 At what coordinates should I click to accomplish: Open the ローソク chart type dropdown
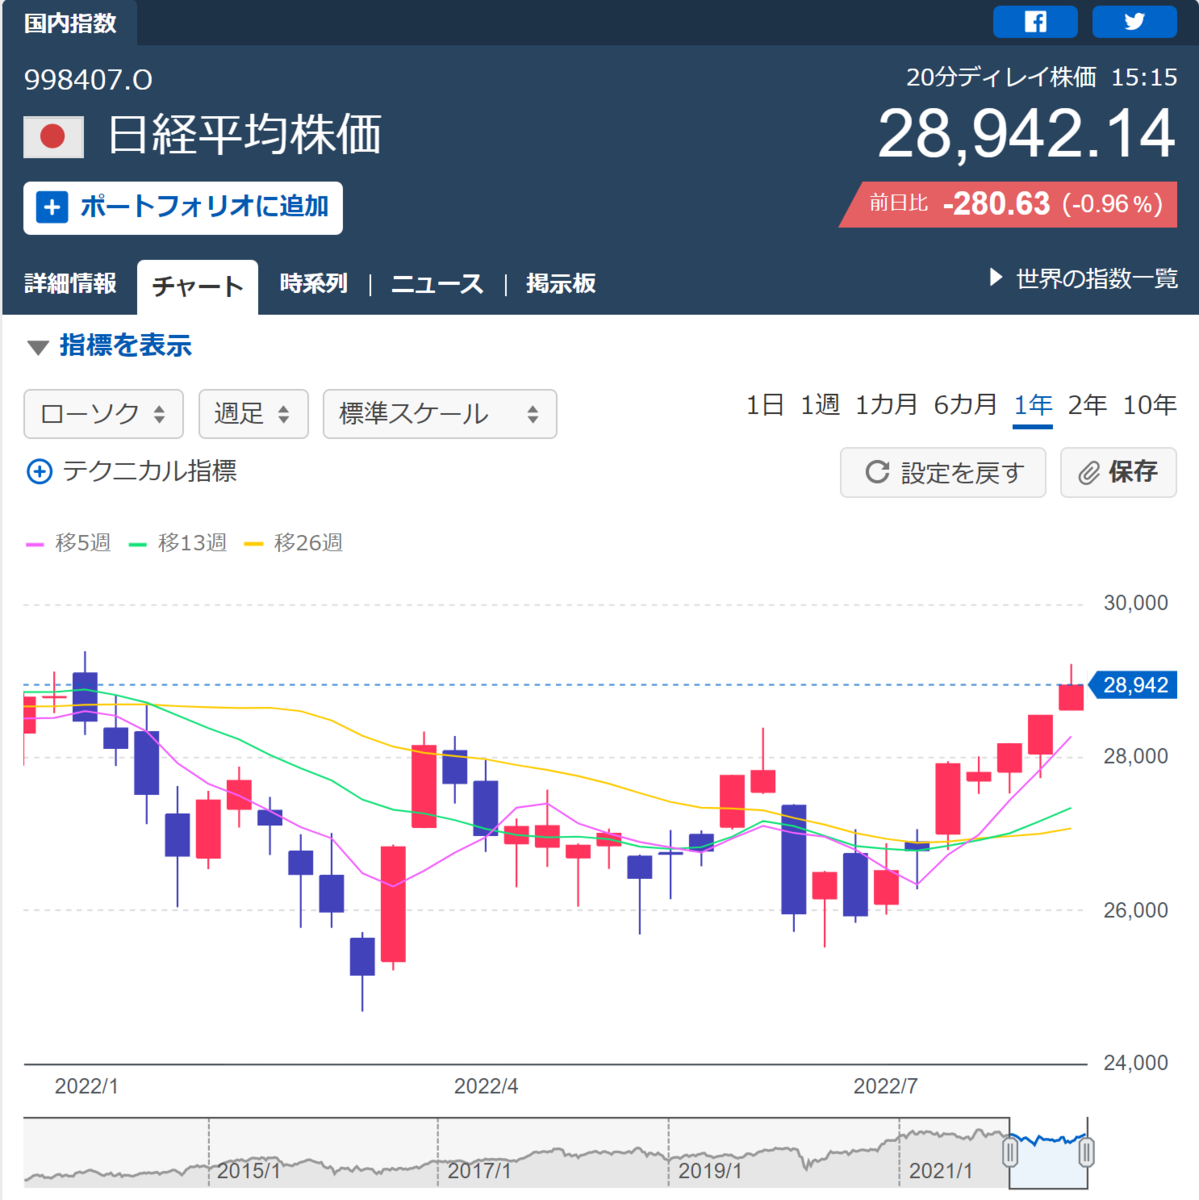(102, 413)
